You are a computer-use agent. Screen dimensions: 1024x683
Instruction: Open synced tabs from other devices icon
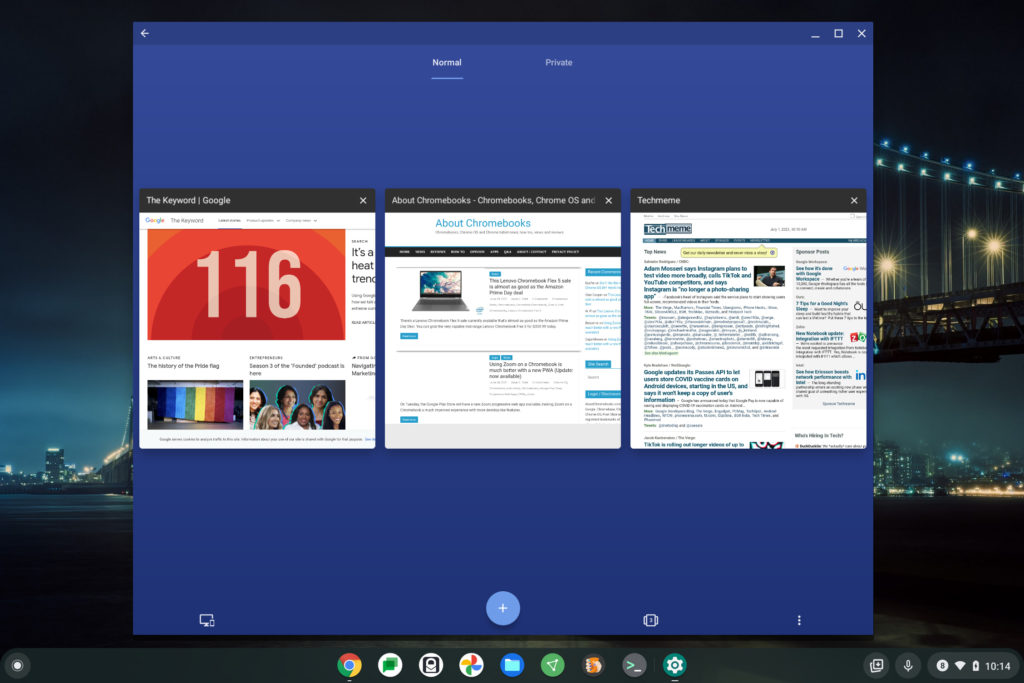point(207,620)
